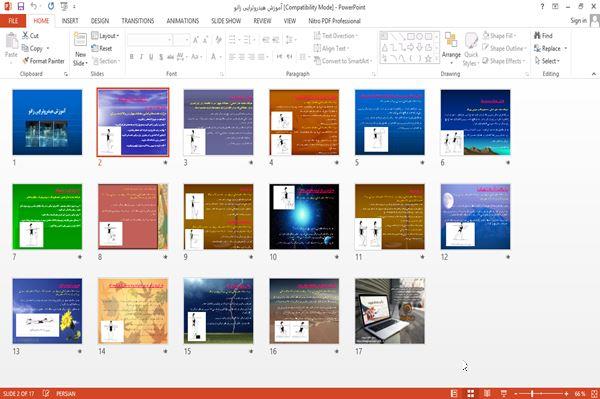Toggle Underline formatting button

151,57
